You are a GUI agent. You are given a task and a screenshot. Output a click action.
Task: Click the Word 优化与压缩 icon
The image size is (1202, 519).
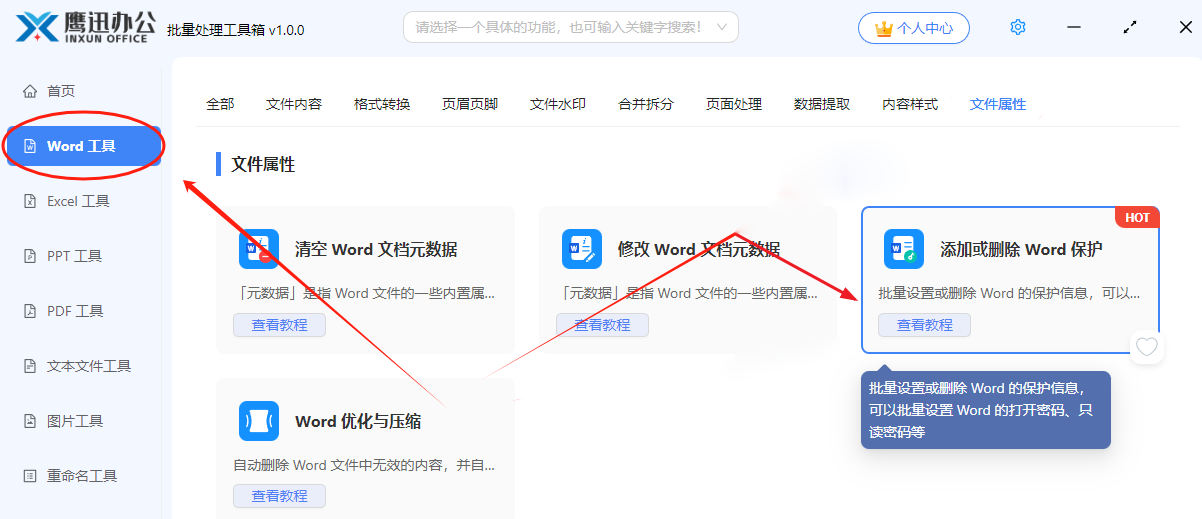point(259,421)
